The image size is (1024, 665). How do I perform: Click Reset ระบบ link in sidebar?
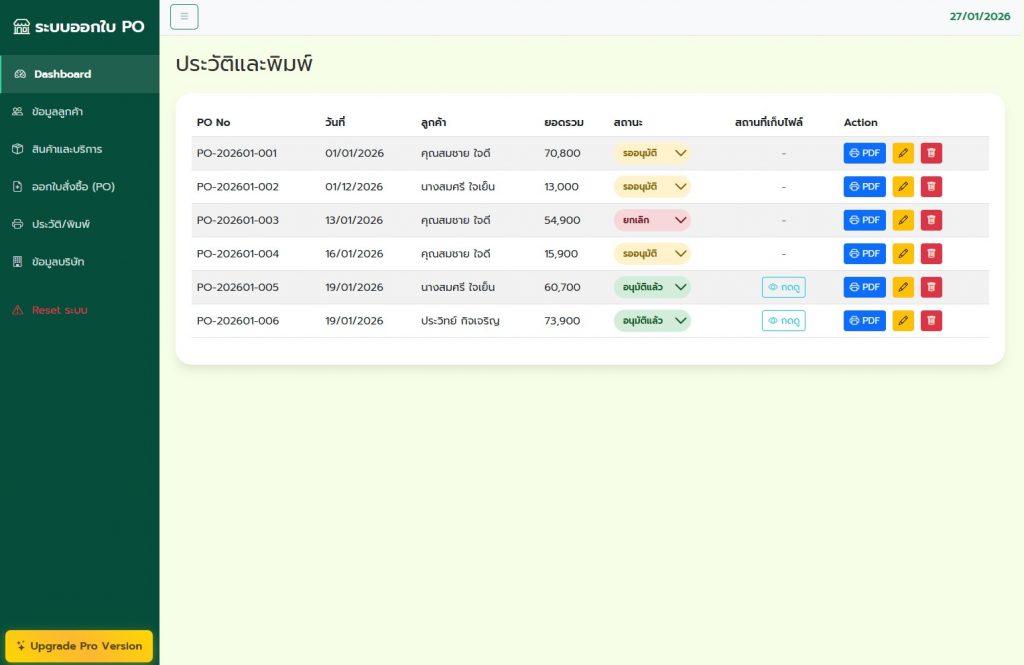point(59,310)
